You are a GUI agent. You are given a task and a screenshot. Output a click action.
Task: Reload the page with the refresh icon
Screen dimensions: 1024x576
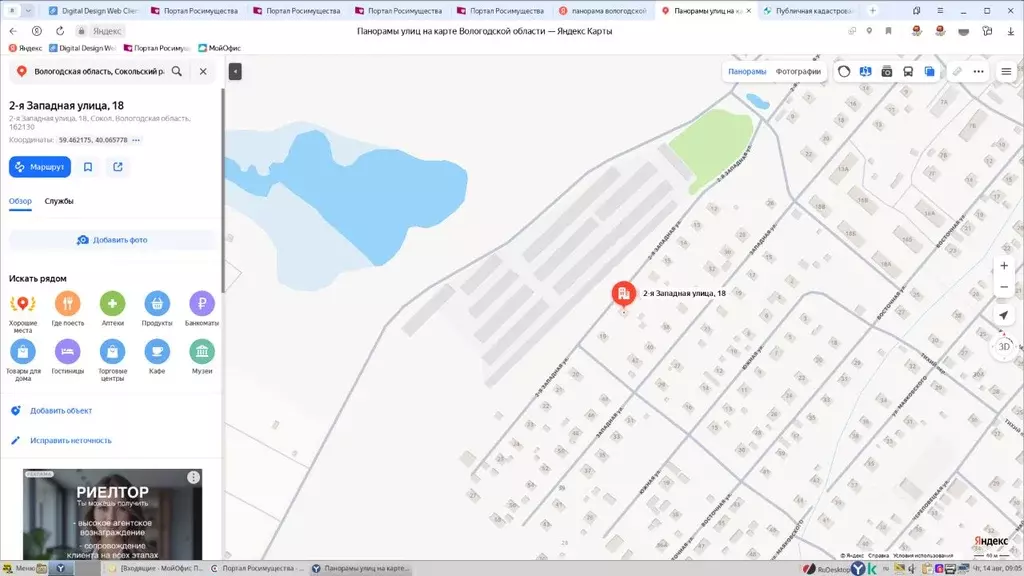coord(60,31)
